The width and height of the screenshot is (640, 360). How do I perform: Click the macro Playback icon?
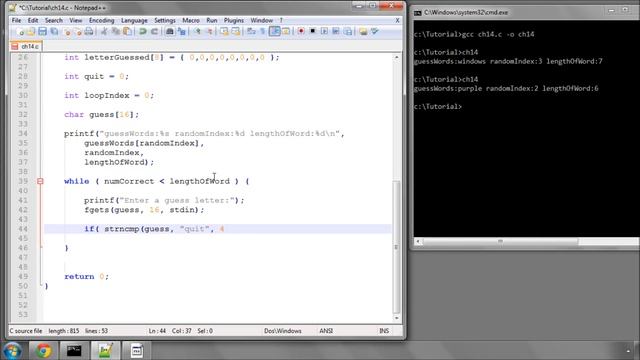(x=324, y=31)
